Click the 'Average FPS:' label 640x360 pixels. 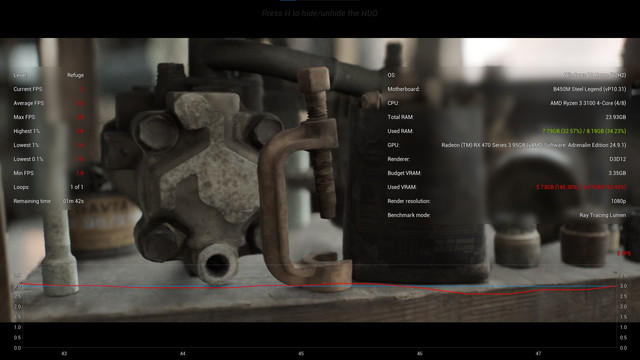pos(29,103)
